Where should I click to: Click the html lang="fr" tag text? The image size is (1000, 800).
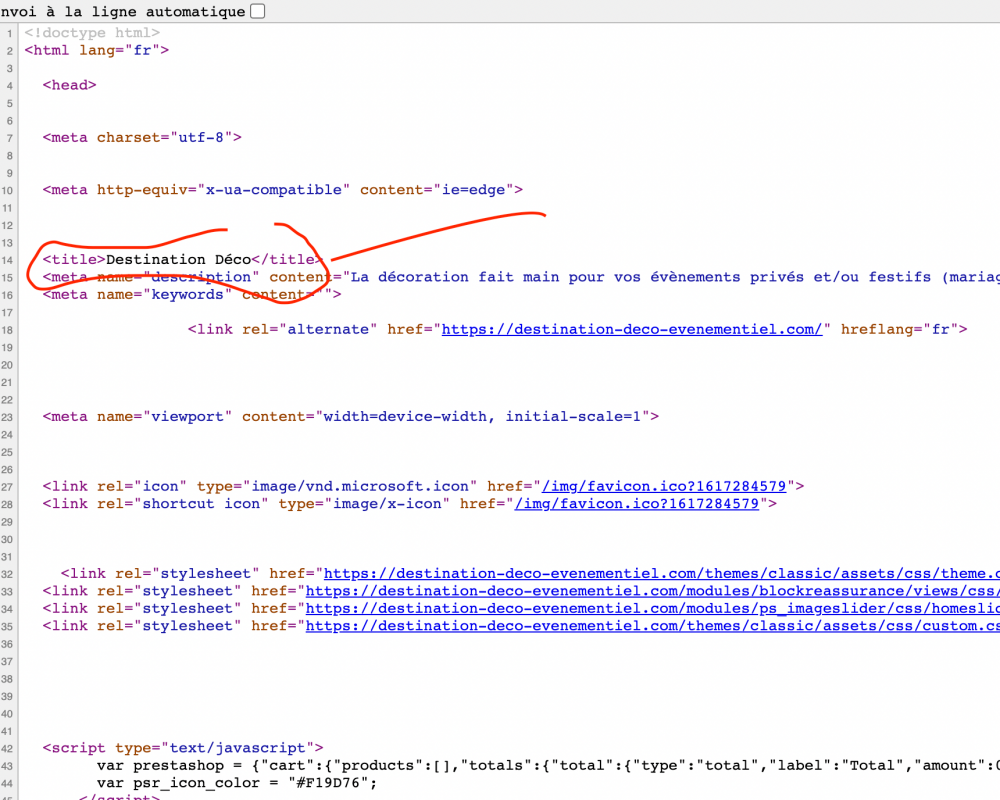pos(97,50)
